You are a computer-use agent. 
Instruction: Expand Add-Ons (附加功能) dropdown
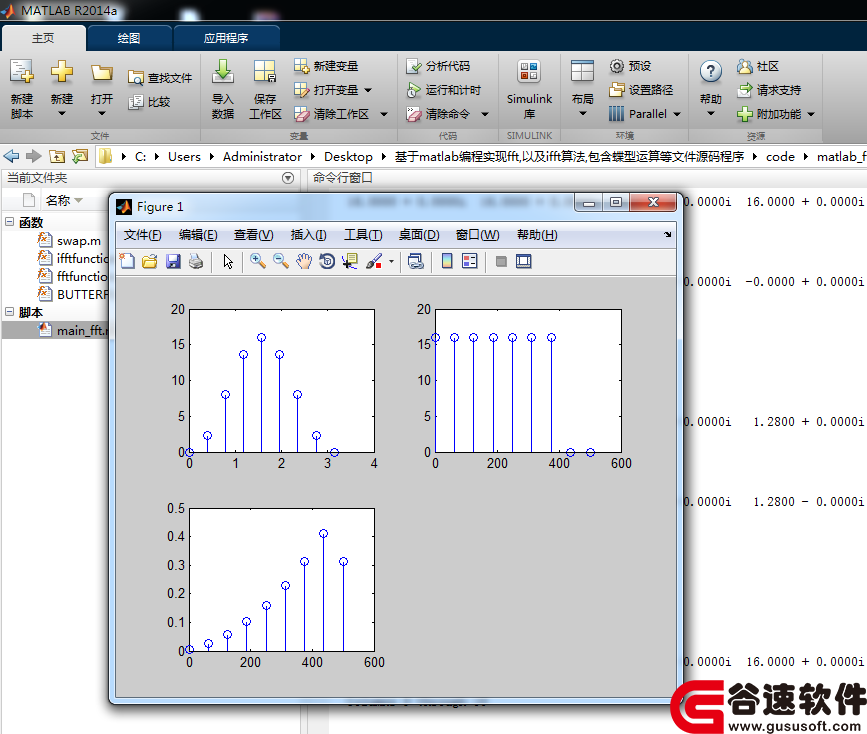(x=811, y=114)
